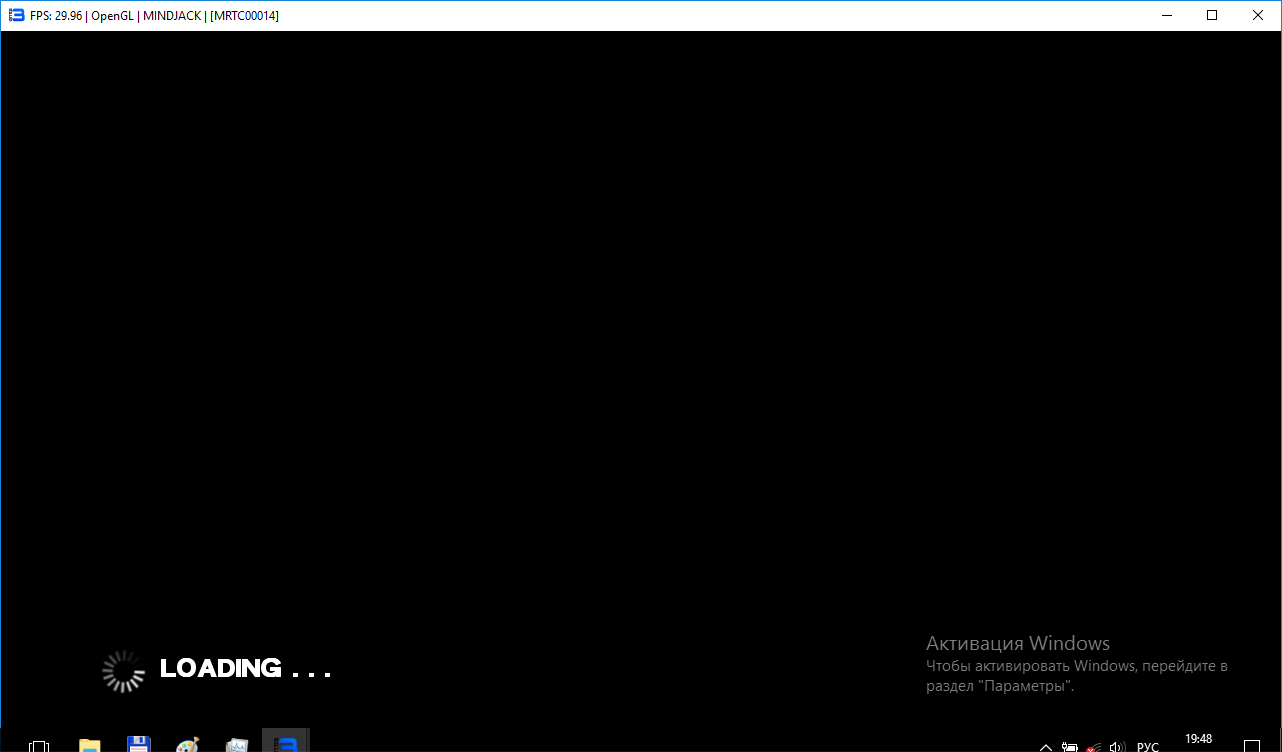Click the speaker volume tray icon

1118,747
